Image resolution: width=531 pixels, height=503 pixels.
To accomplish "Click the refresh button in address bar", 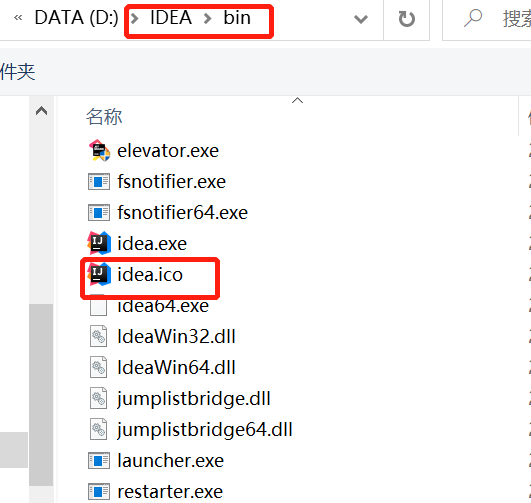I will pyautogui.click(x=406, y=19).
